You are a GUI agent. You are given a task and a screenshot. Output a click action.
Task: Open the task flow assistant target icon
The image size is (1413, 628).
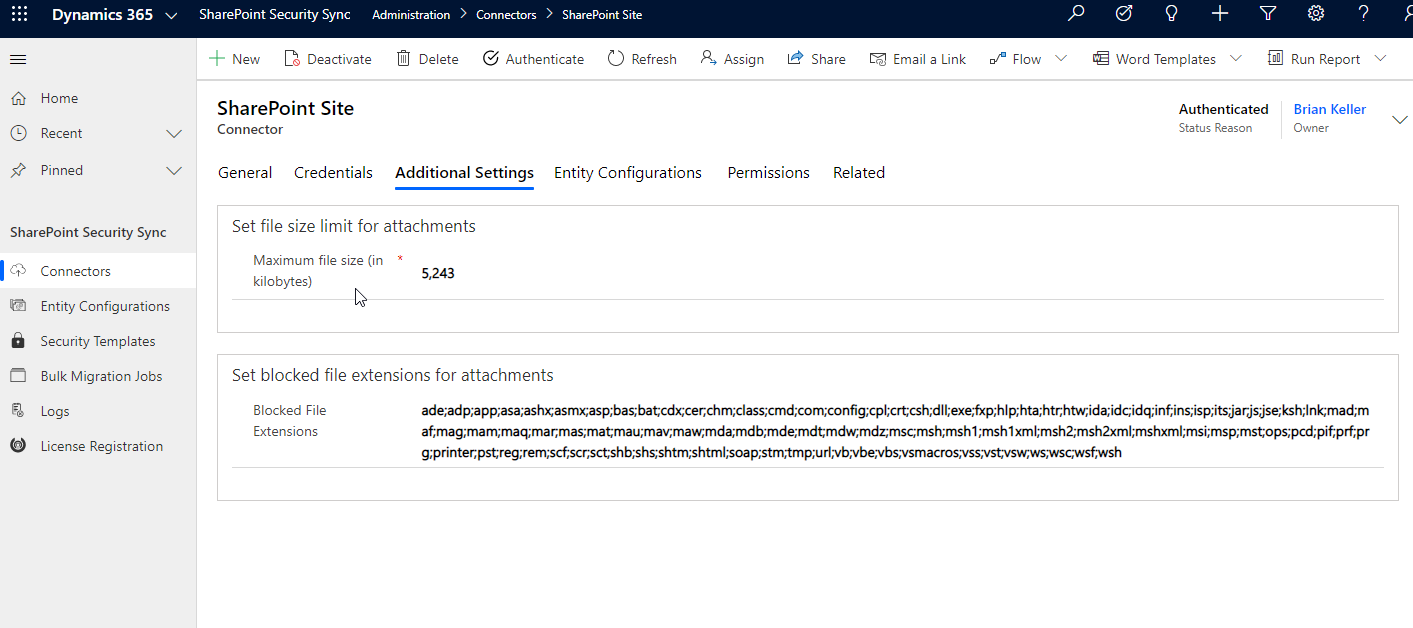pos(1124,14)
